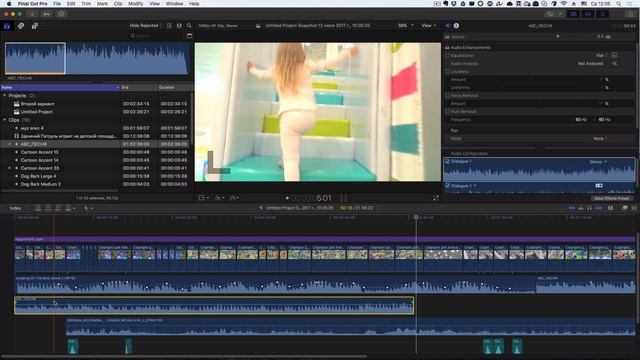The height and width of the screenshot is (360, 640).
Task: Open the viewer transform tool dropdown
Action: coord(204,198)
